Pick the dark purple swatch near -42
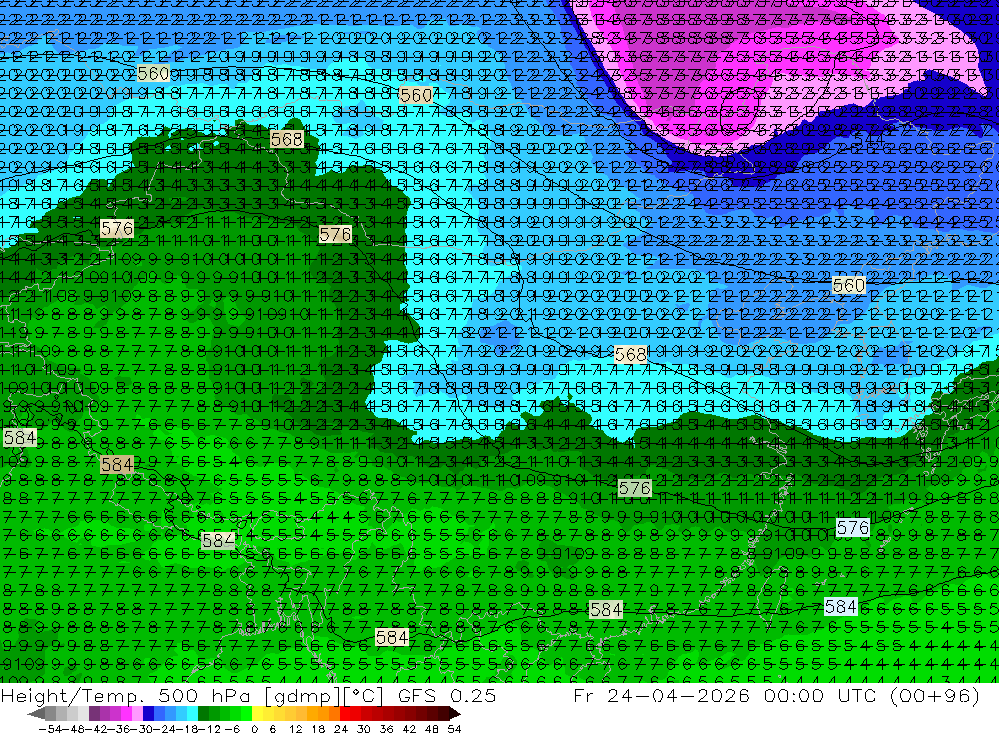 coord(94,714)
